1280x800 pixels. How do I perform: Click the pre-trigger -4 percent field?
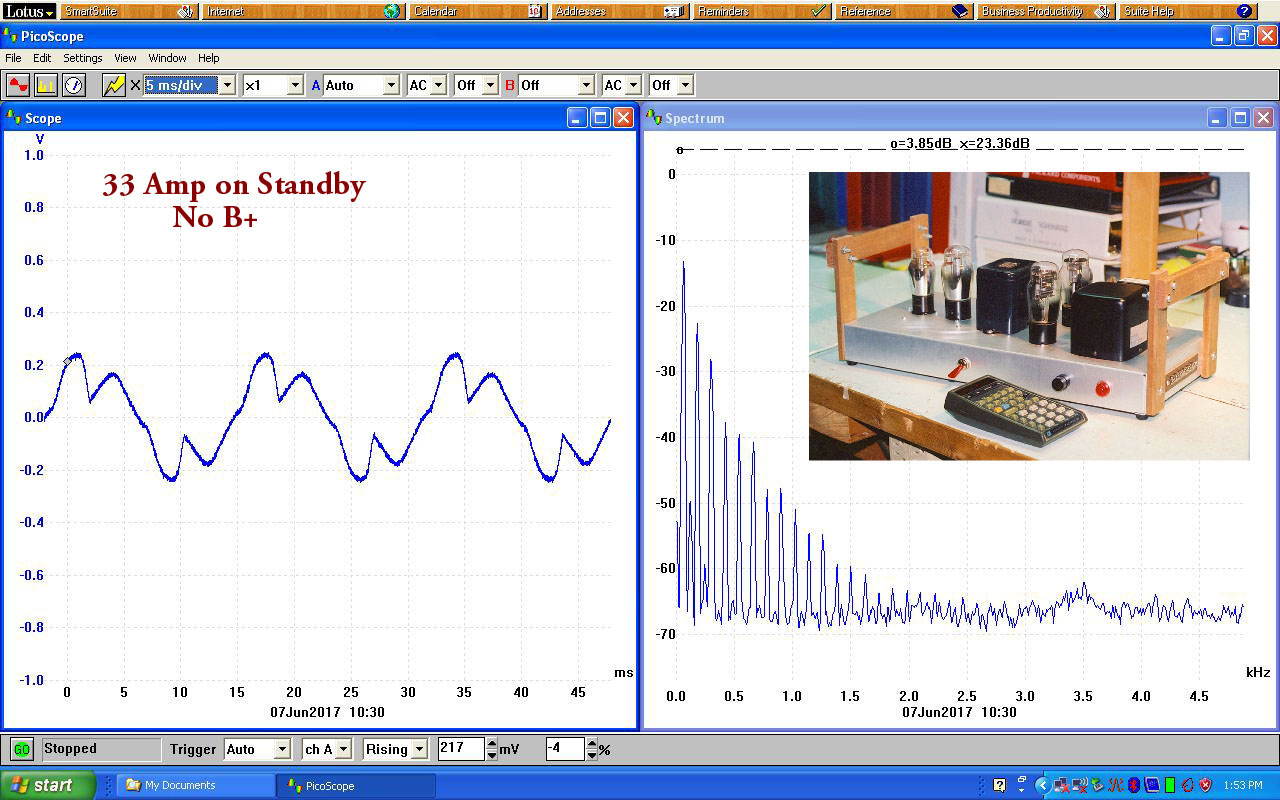click(565, 749)
